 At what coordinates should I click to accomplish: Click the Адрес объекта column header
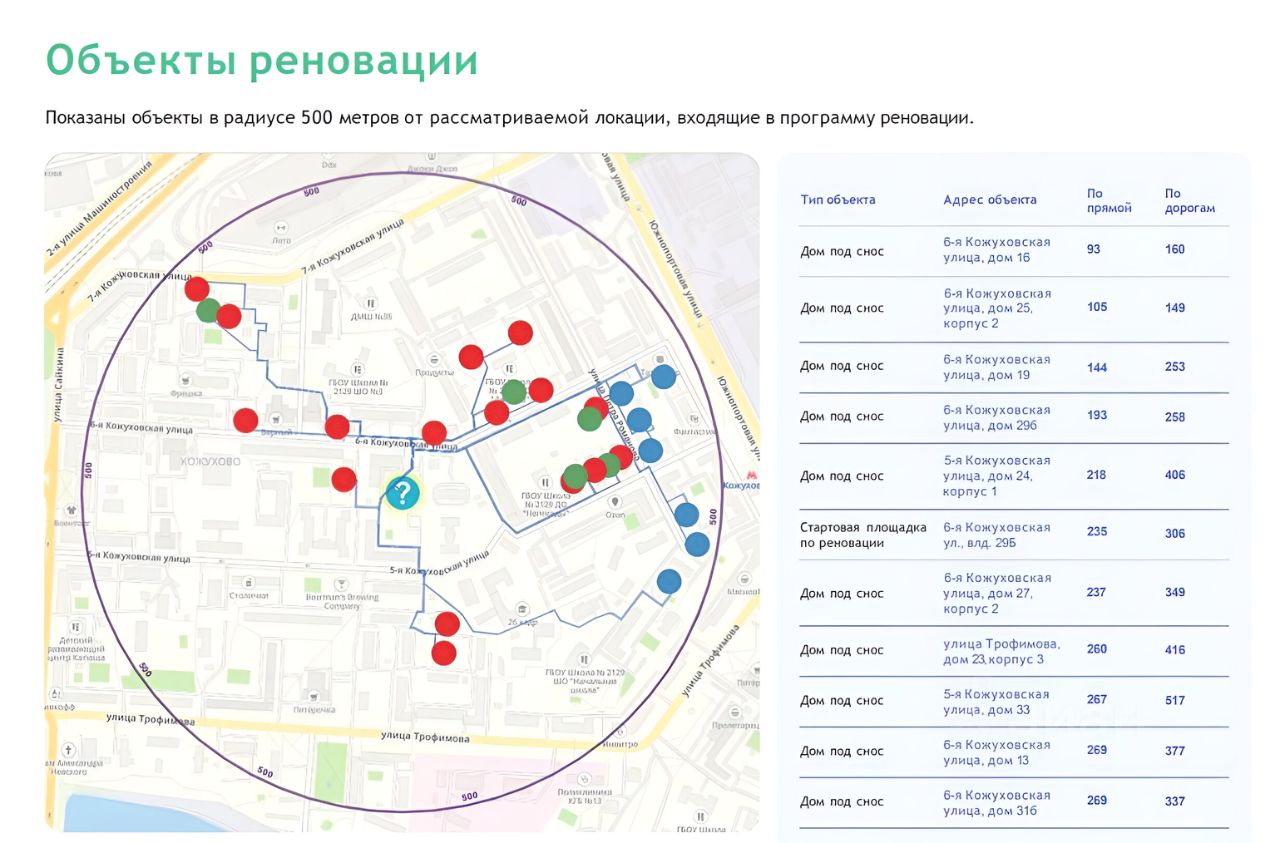pos(990,200)
